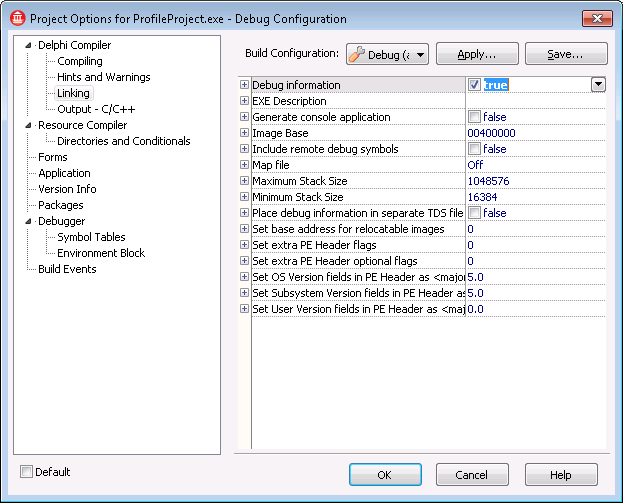Click the Project Options title bar icon
Screen dimensions: 623x503
pos(16,18)
